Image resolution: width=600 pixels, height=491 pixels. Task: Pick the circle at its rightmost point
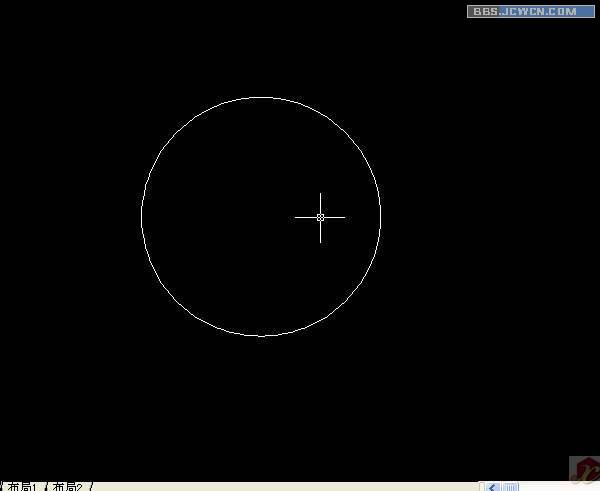(x=381, y=216)
